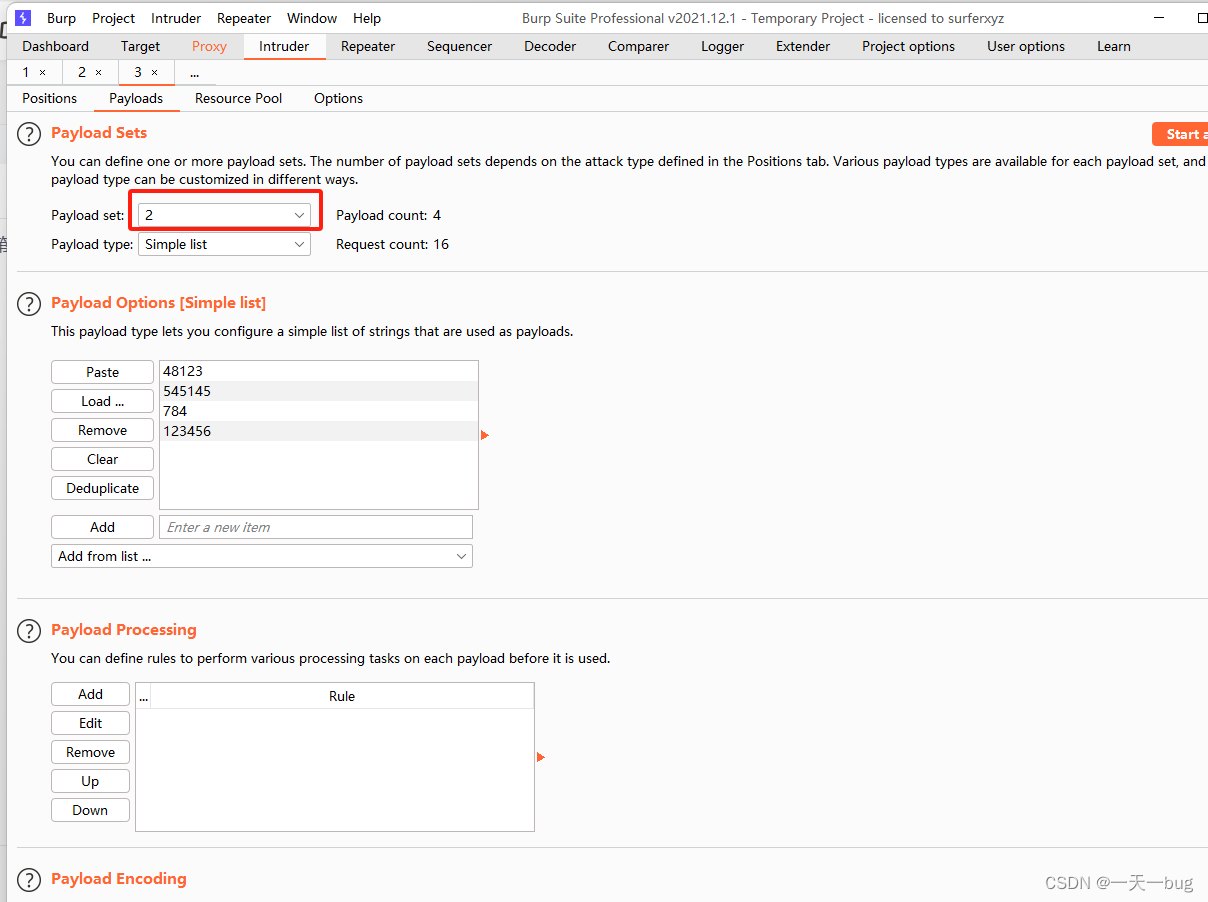Open Payload Sets help icon
Viewport: 1208px width, 902px height.
(x=29, y=134)
